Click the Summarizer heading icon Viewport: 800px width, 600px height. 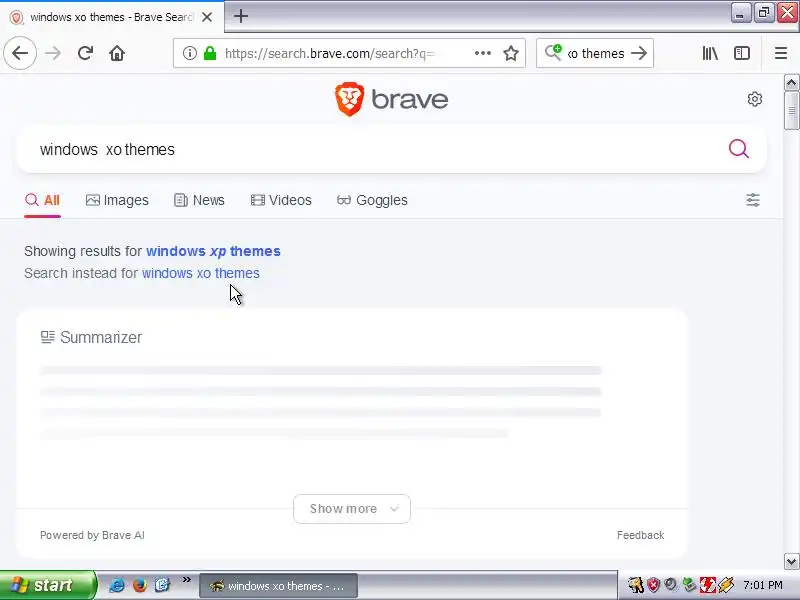(x=47, y=337)
